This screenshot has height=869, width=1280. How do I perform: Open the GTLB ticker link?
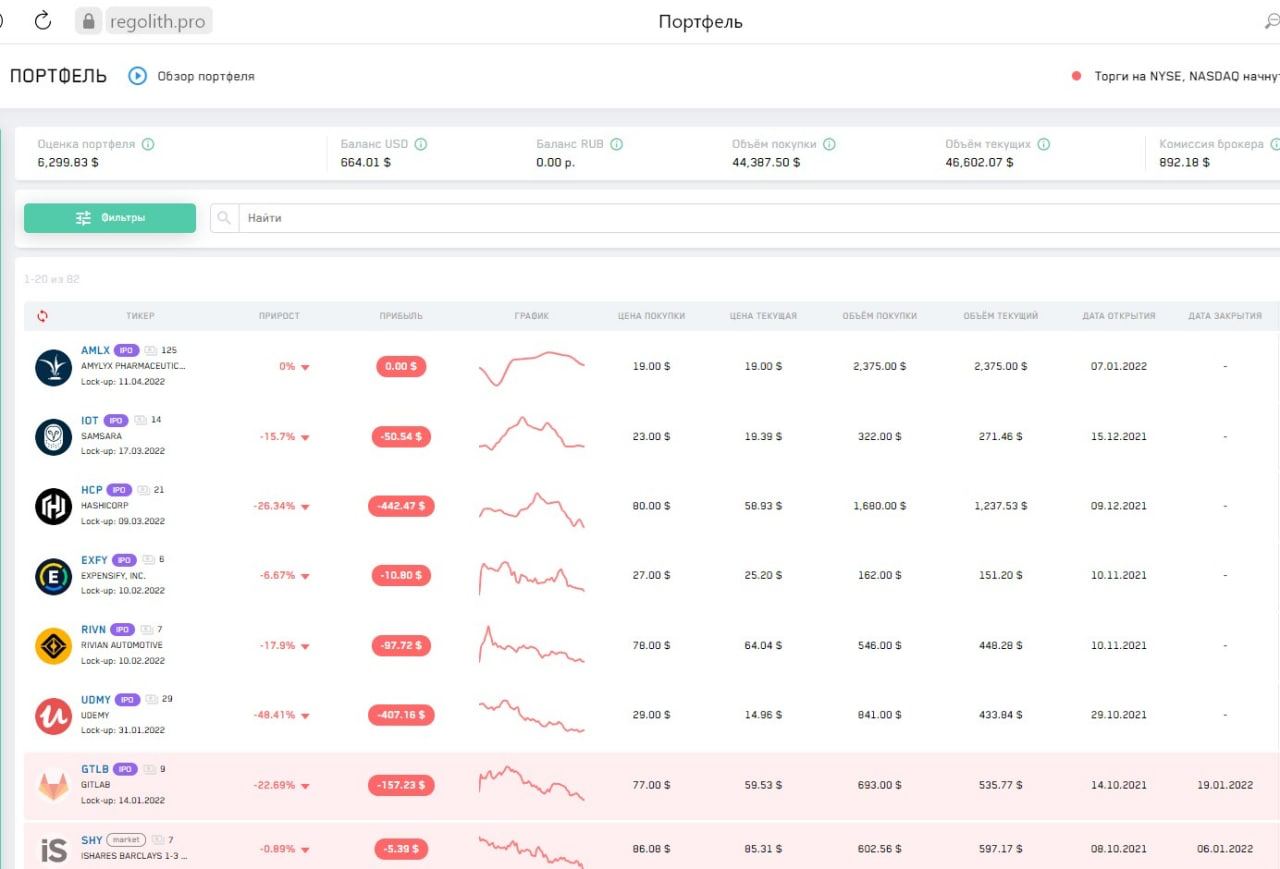pyautogui.click(x=94, y=769)
